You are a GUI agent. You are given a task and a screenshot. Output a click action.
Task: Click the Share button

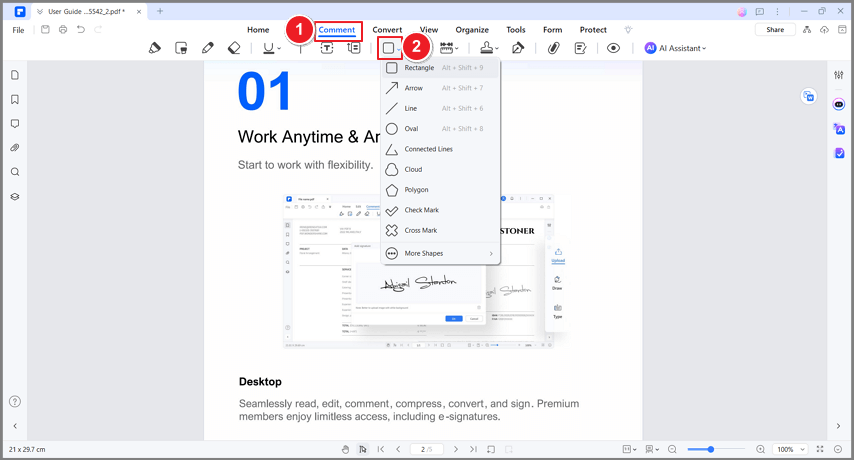tap(775, 30)
